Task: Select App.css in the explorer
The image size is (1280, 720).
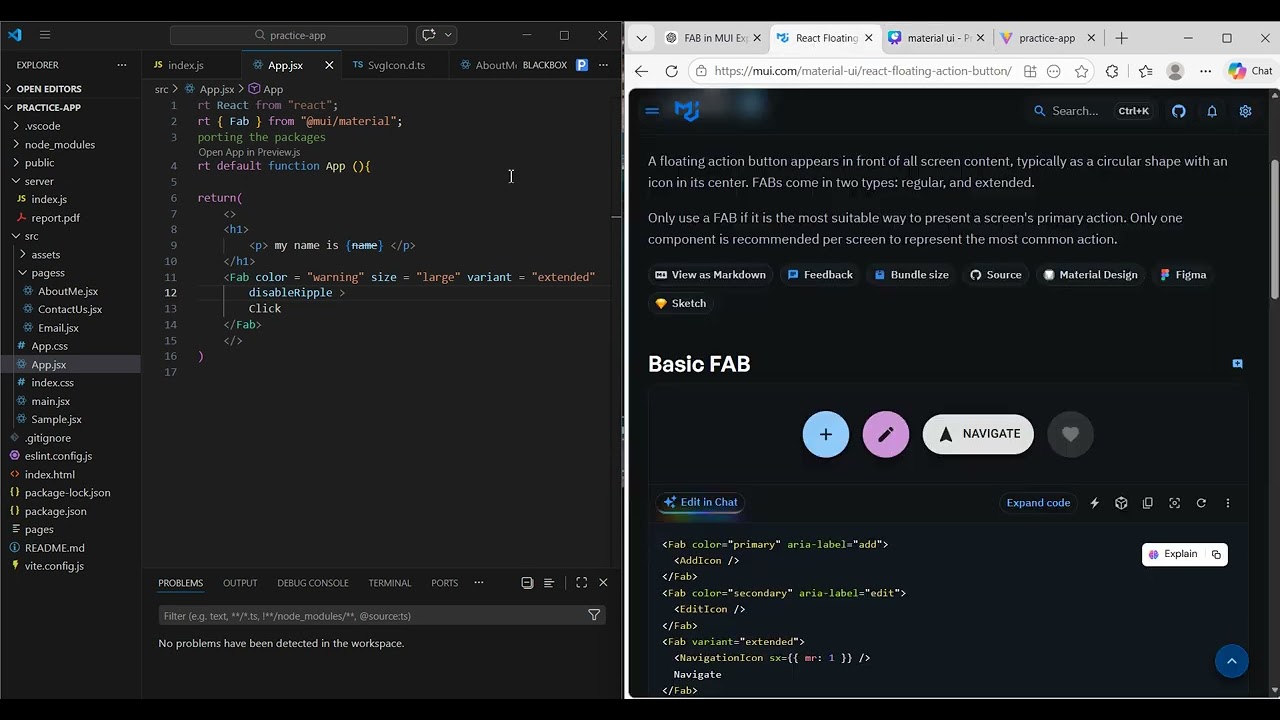Action: point(49,346)
